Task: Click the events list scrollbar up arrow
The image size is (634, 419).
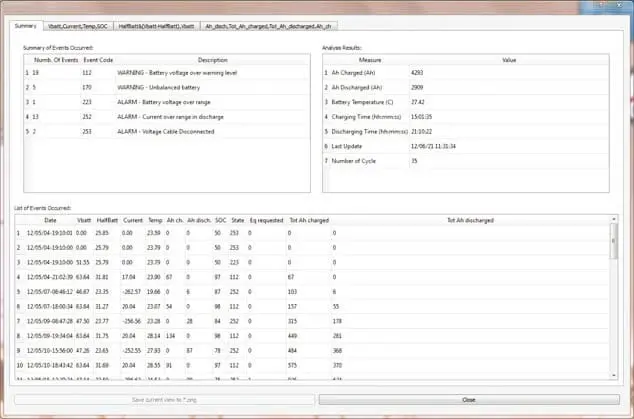Action: pos(614,219)
